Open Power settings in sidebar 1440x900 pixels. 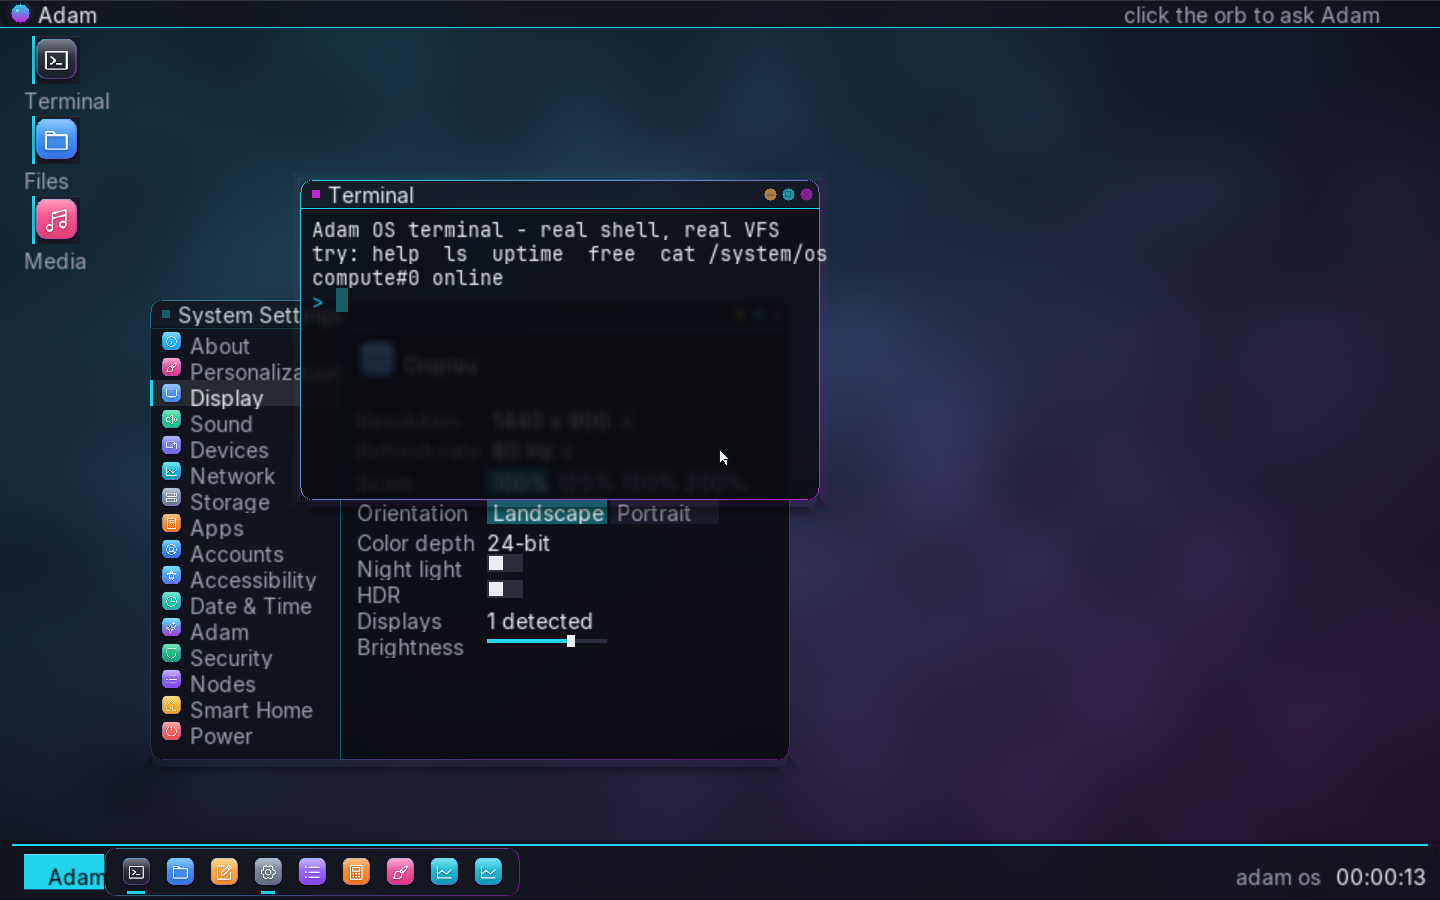pyautogui.click(x=245, y=736)
